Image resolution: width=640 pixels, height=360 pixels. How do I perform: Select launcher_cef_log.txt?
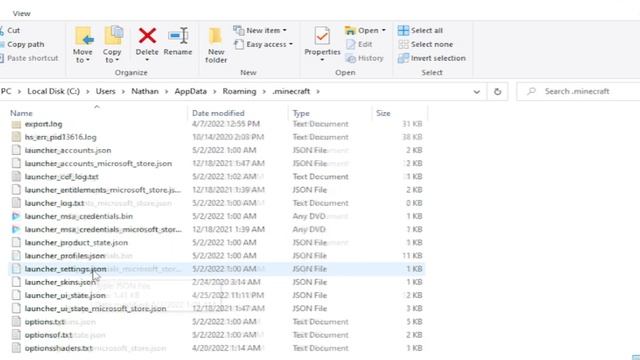tap(62, 177)
